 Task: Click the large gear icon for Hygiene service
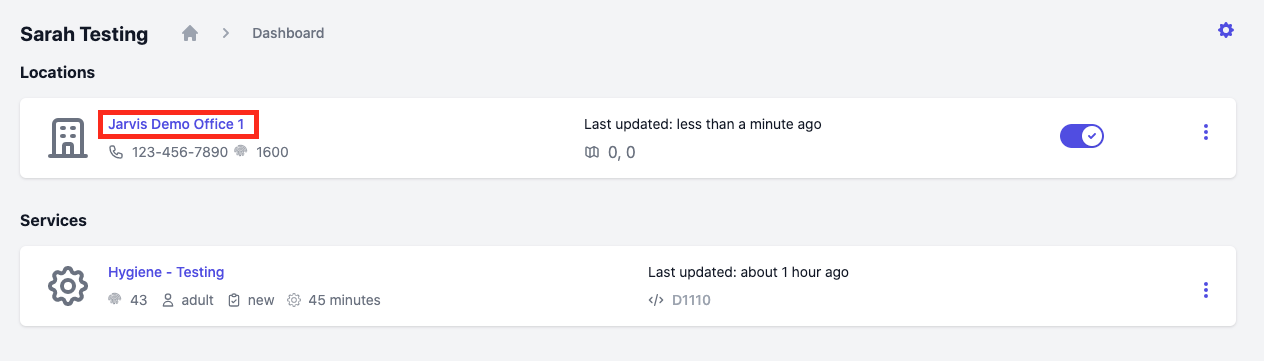coord(68,286)
